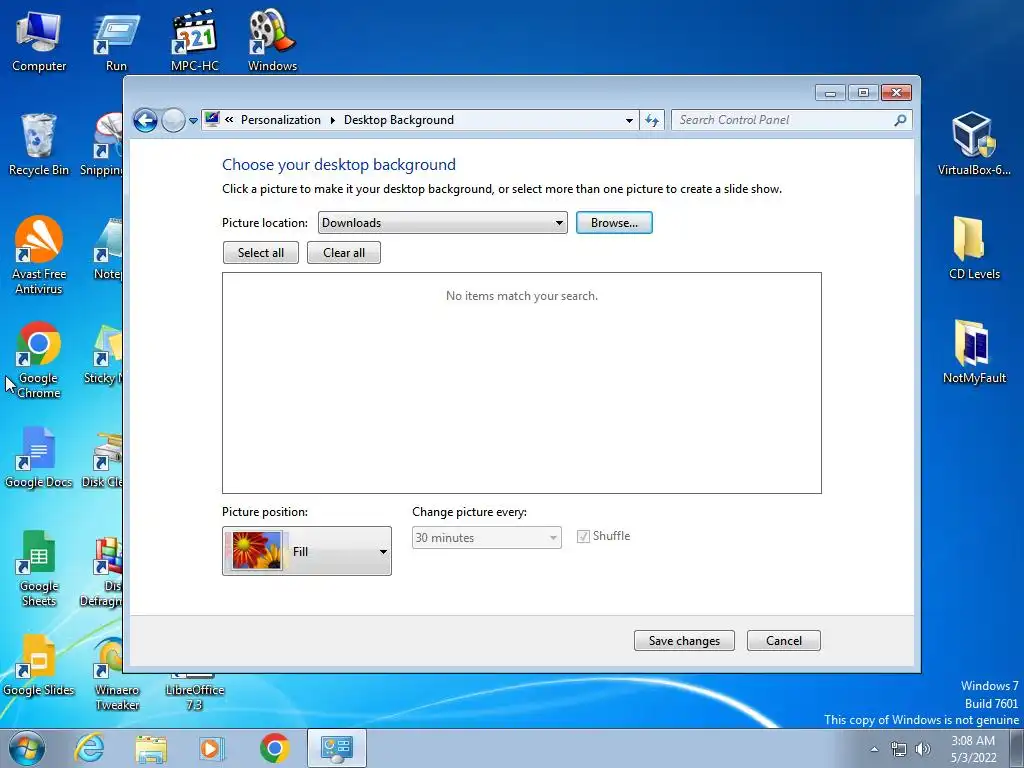The width and height of the screenshot is (1024, 768).
Task: Launch Chrome from the taskbar
Action: point(274,748)
